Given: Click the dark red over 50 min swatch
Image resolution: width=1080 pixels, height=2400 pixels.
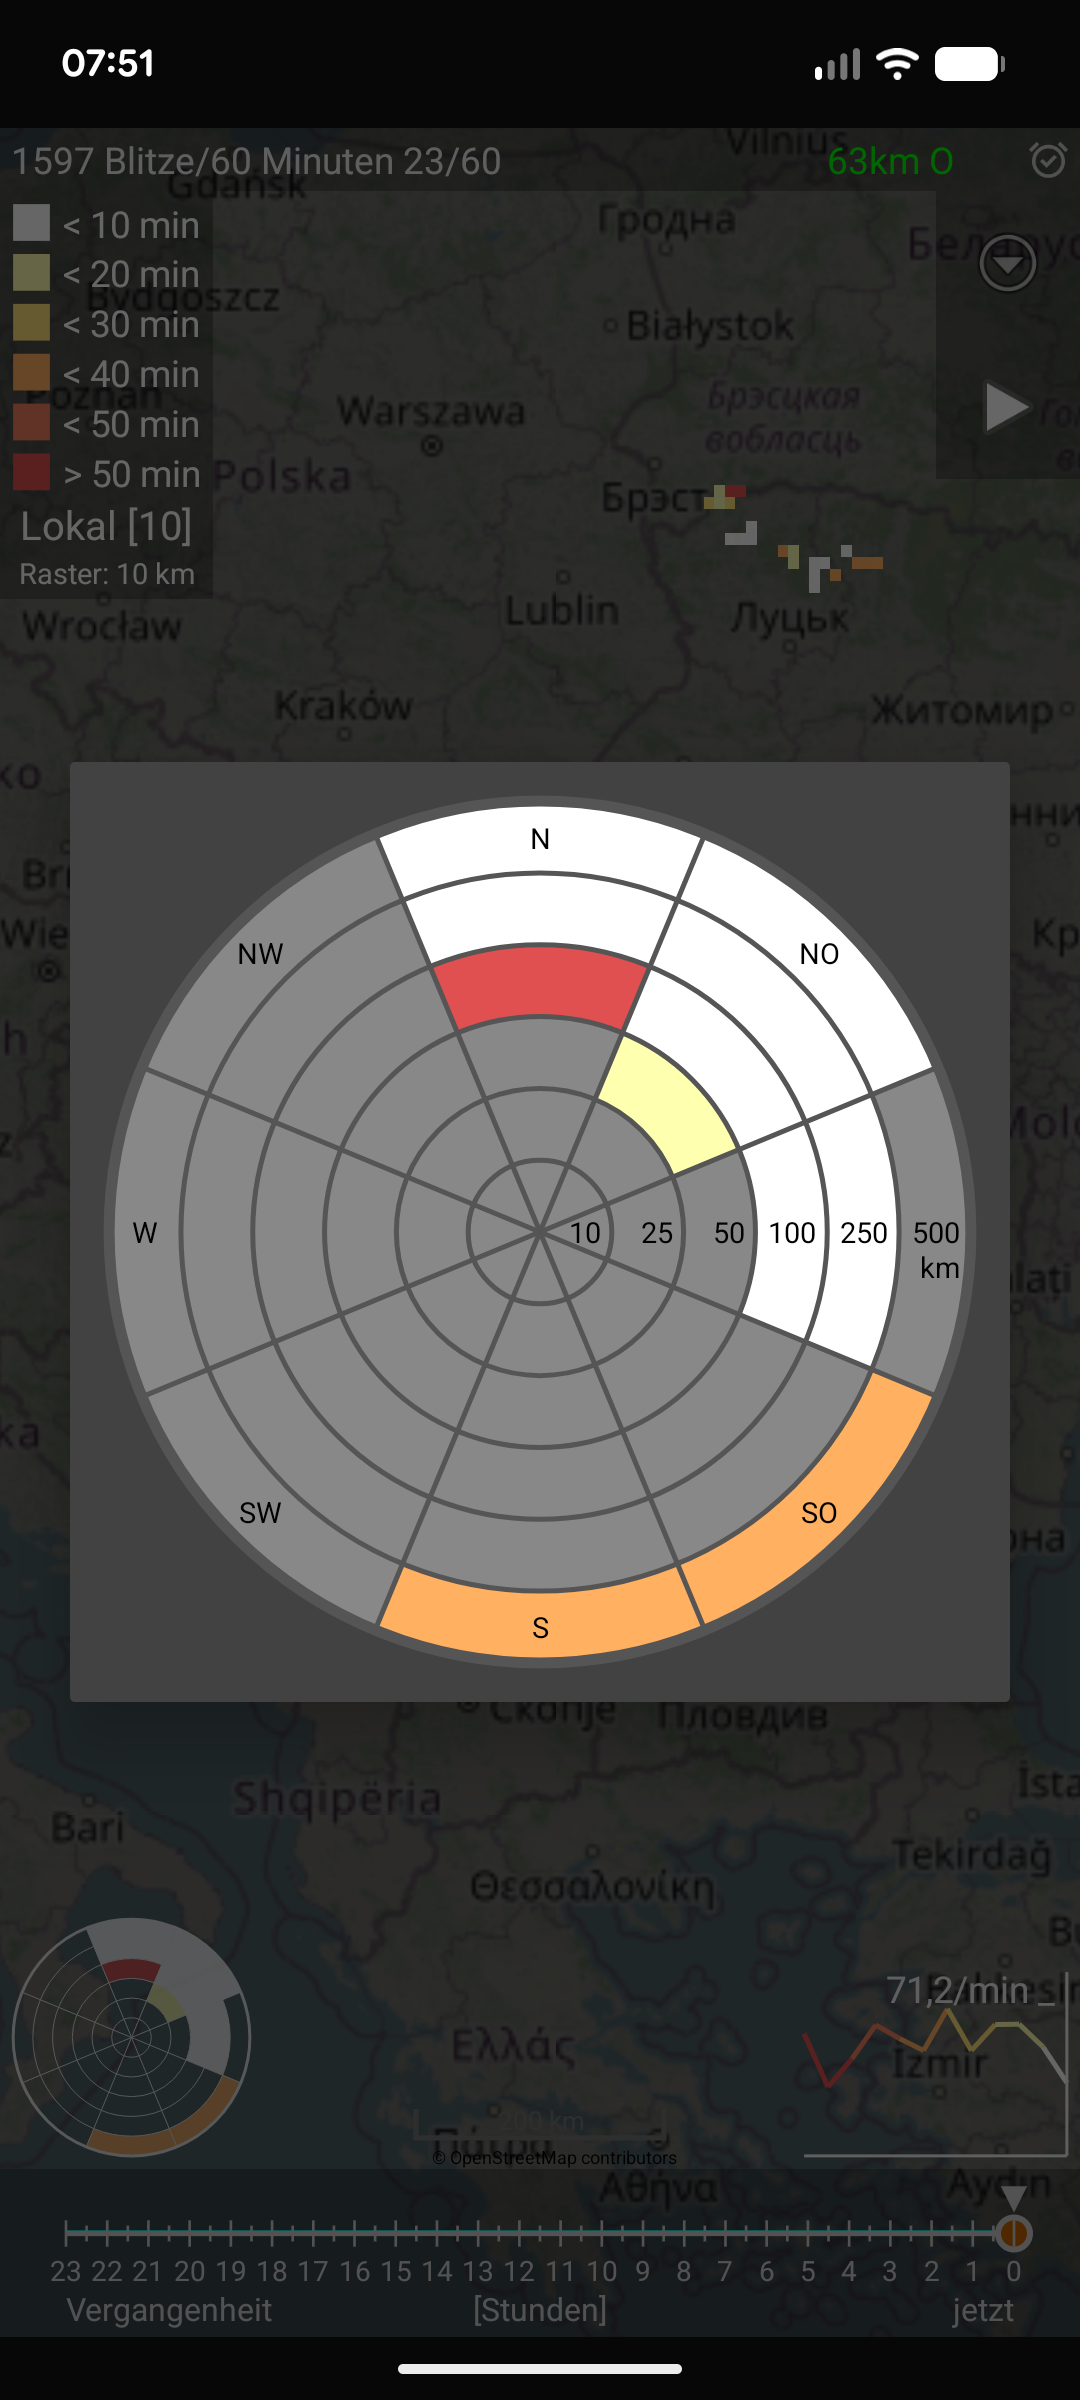Looking at the screenshot, I should pyautogui.click(x=31, y=472).
